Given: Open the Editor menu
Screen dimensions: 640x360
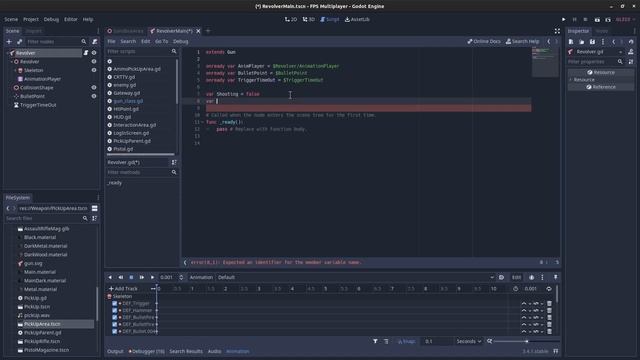Looking at the screenshot, I should [x=71, y=19].
